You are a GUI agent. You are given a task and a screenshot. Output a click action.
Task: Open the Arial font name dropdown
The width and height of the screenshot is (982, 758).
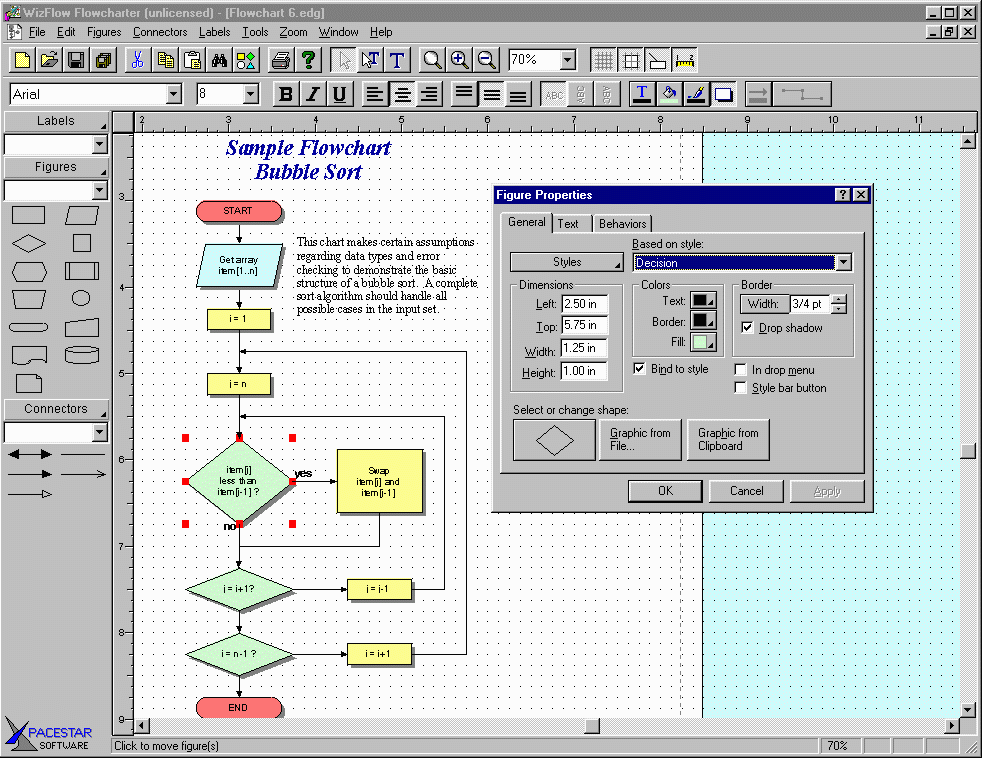[174, 95]
